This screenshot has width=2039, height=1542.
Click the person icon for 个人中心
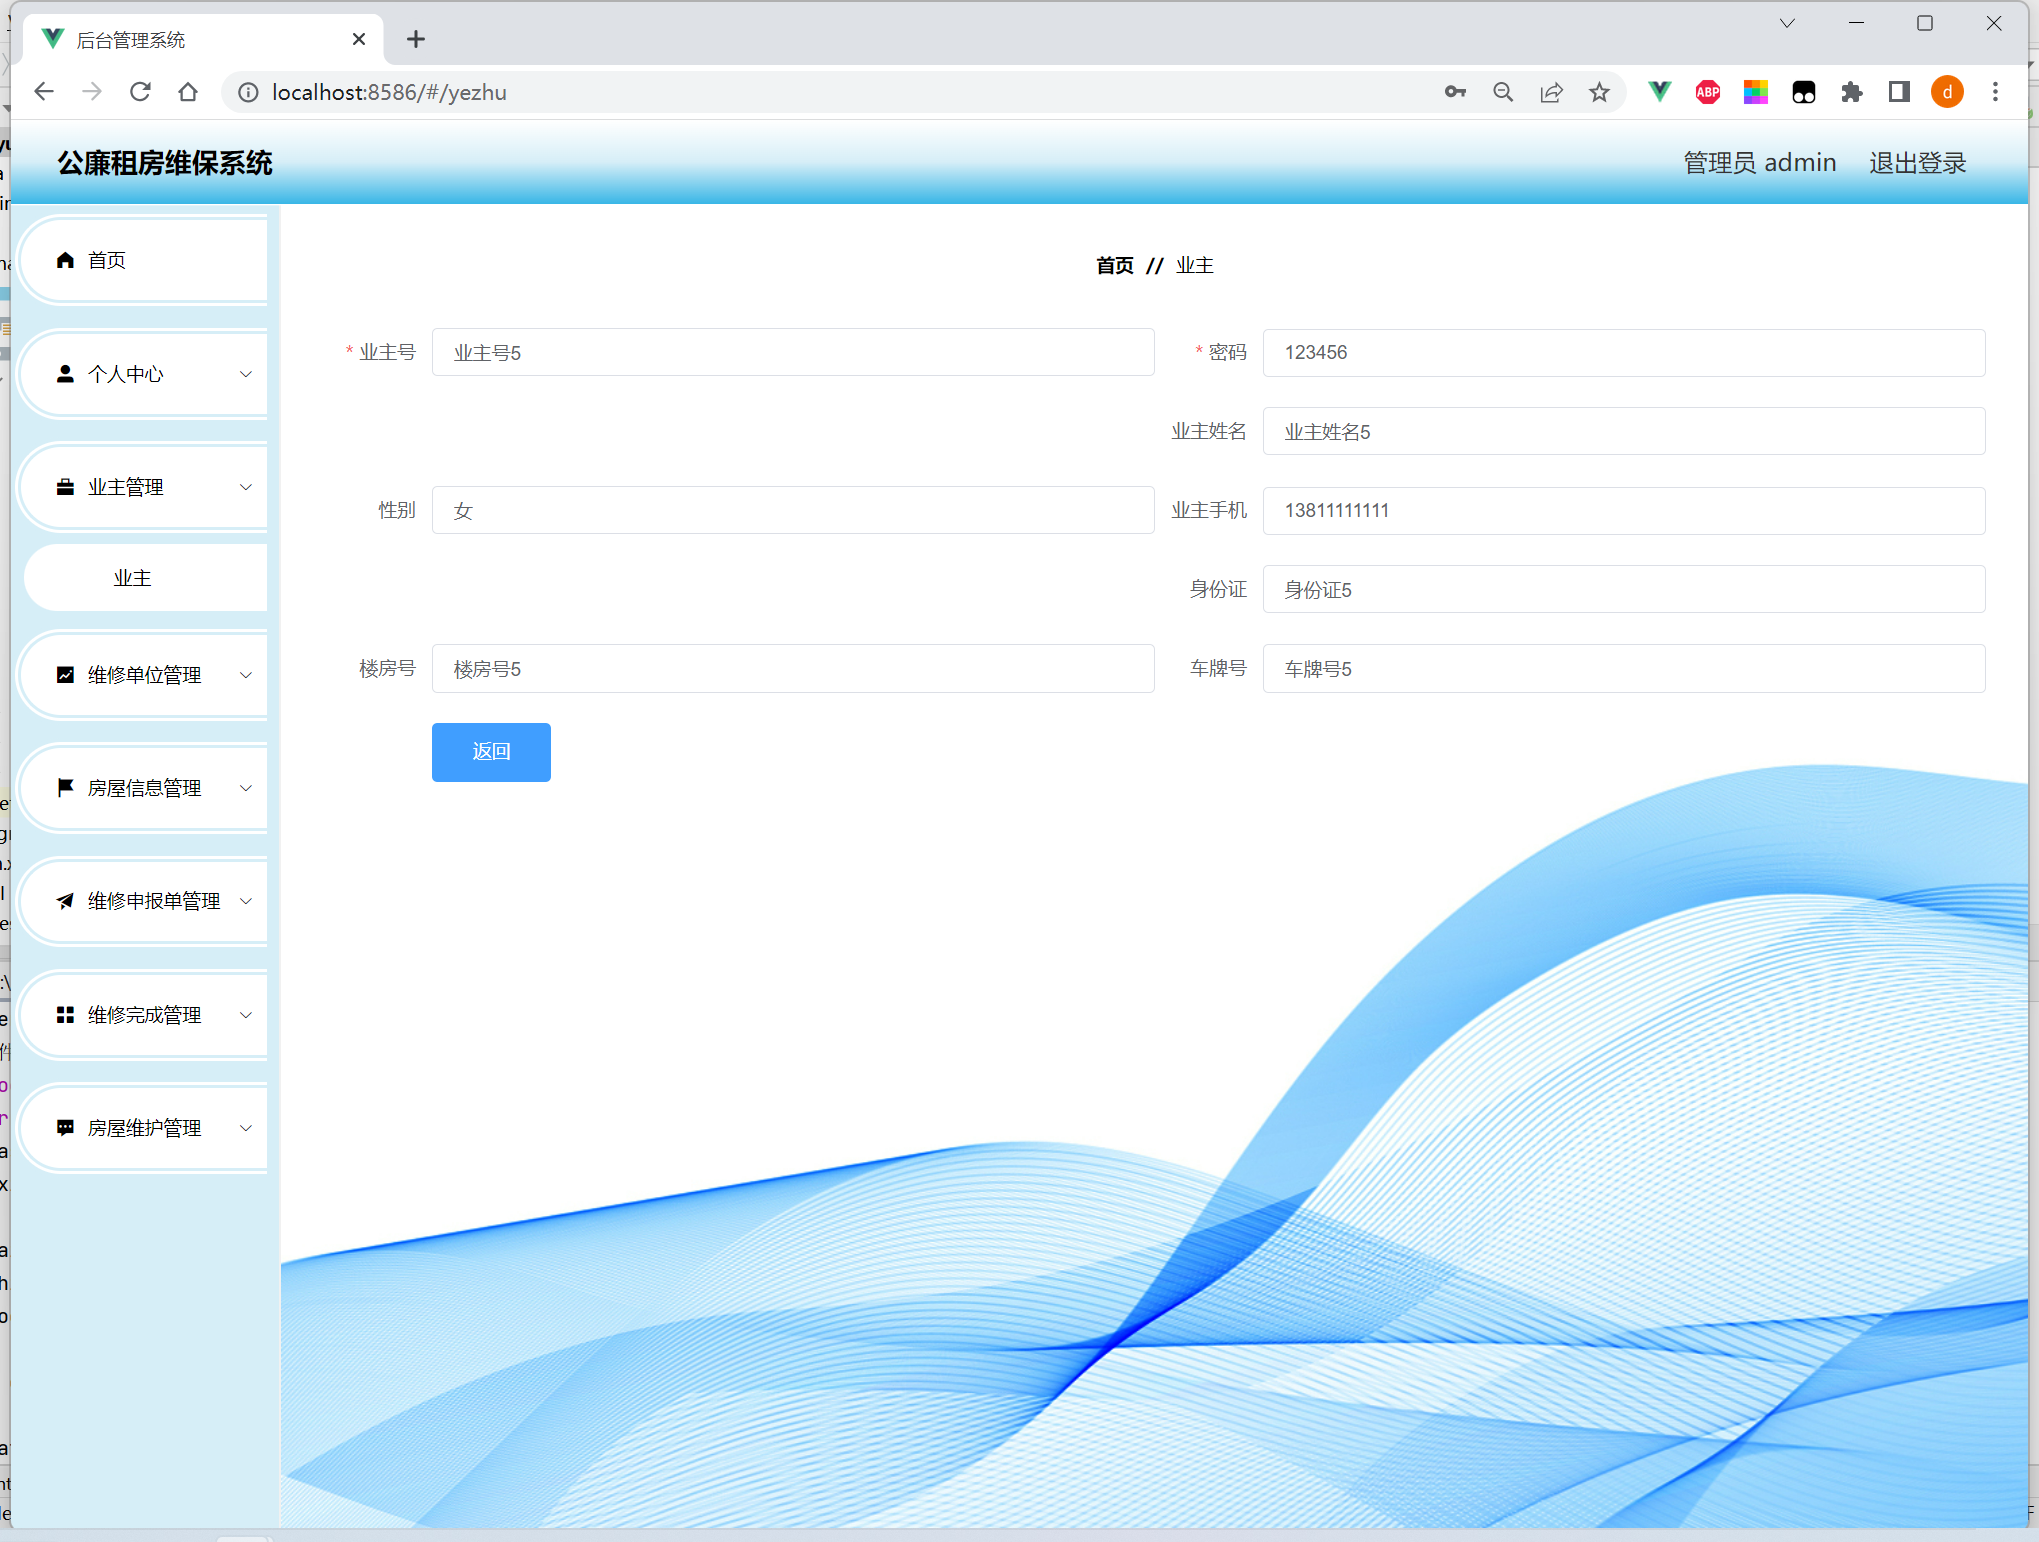coord(66,374)
